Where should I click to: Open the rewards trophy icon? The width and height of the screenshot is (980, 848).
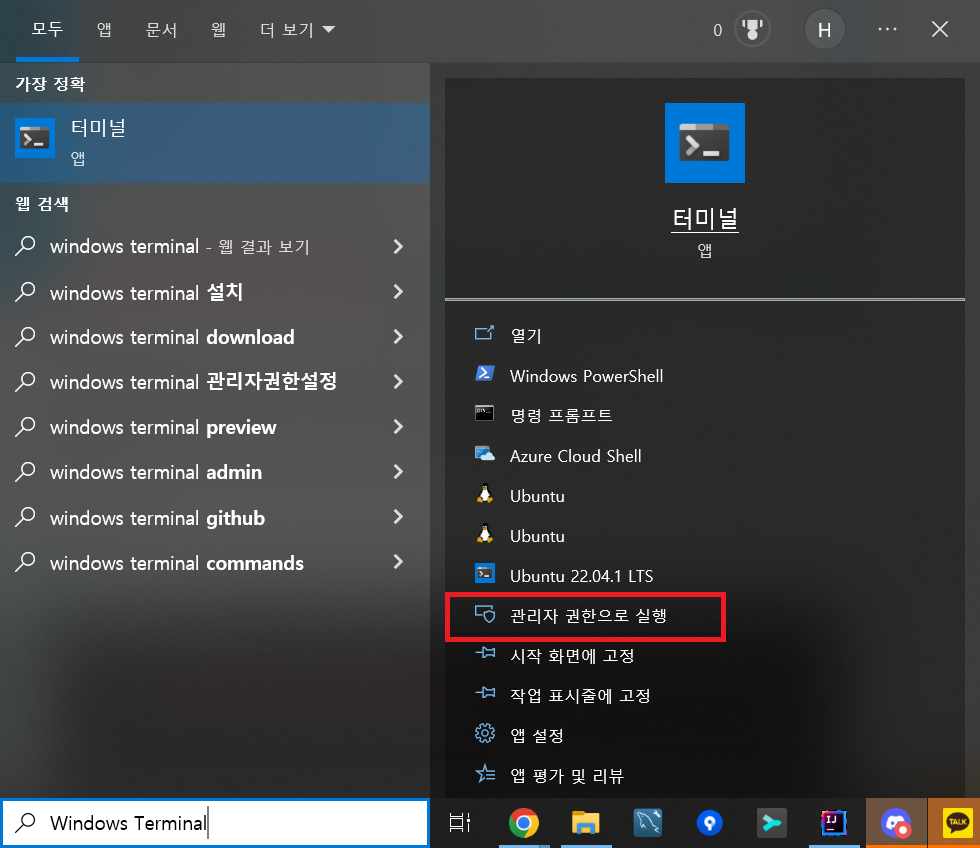pyautogui.click(x=752, y=29)
